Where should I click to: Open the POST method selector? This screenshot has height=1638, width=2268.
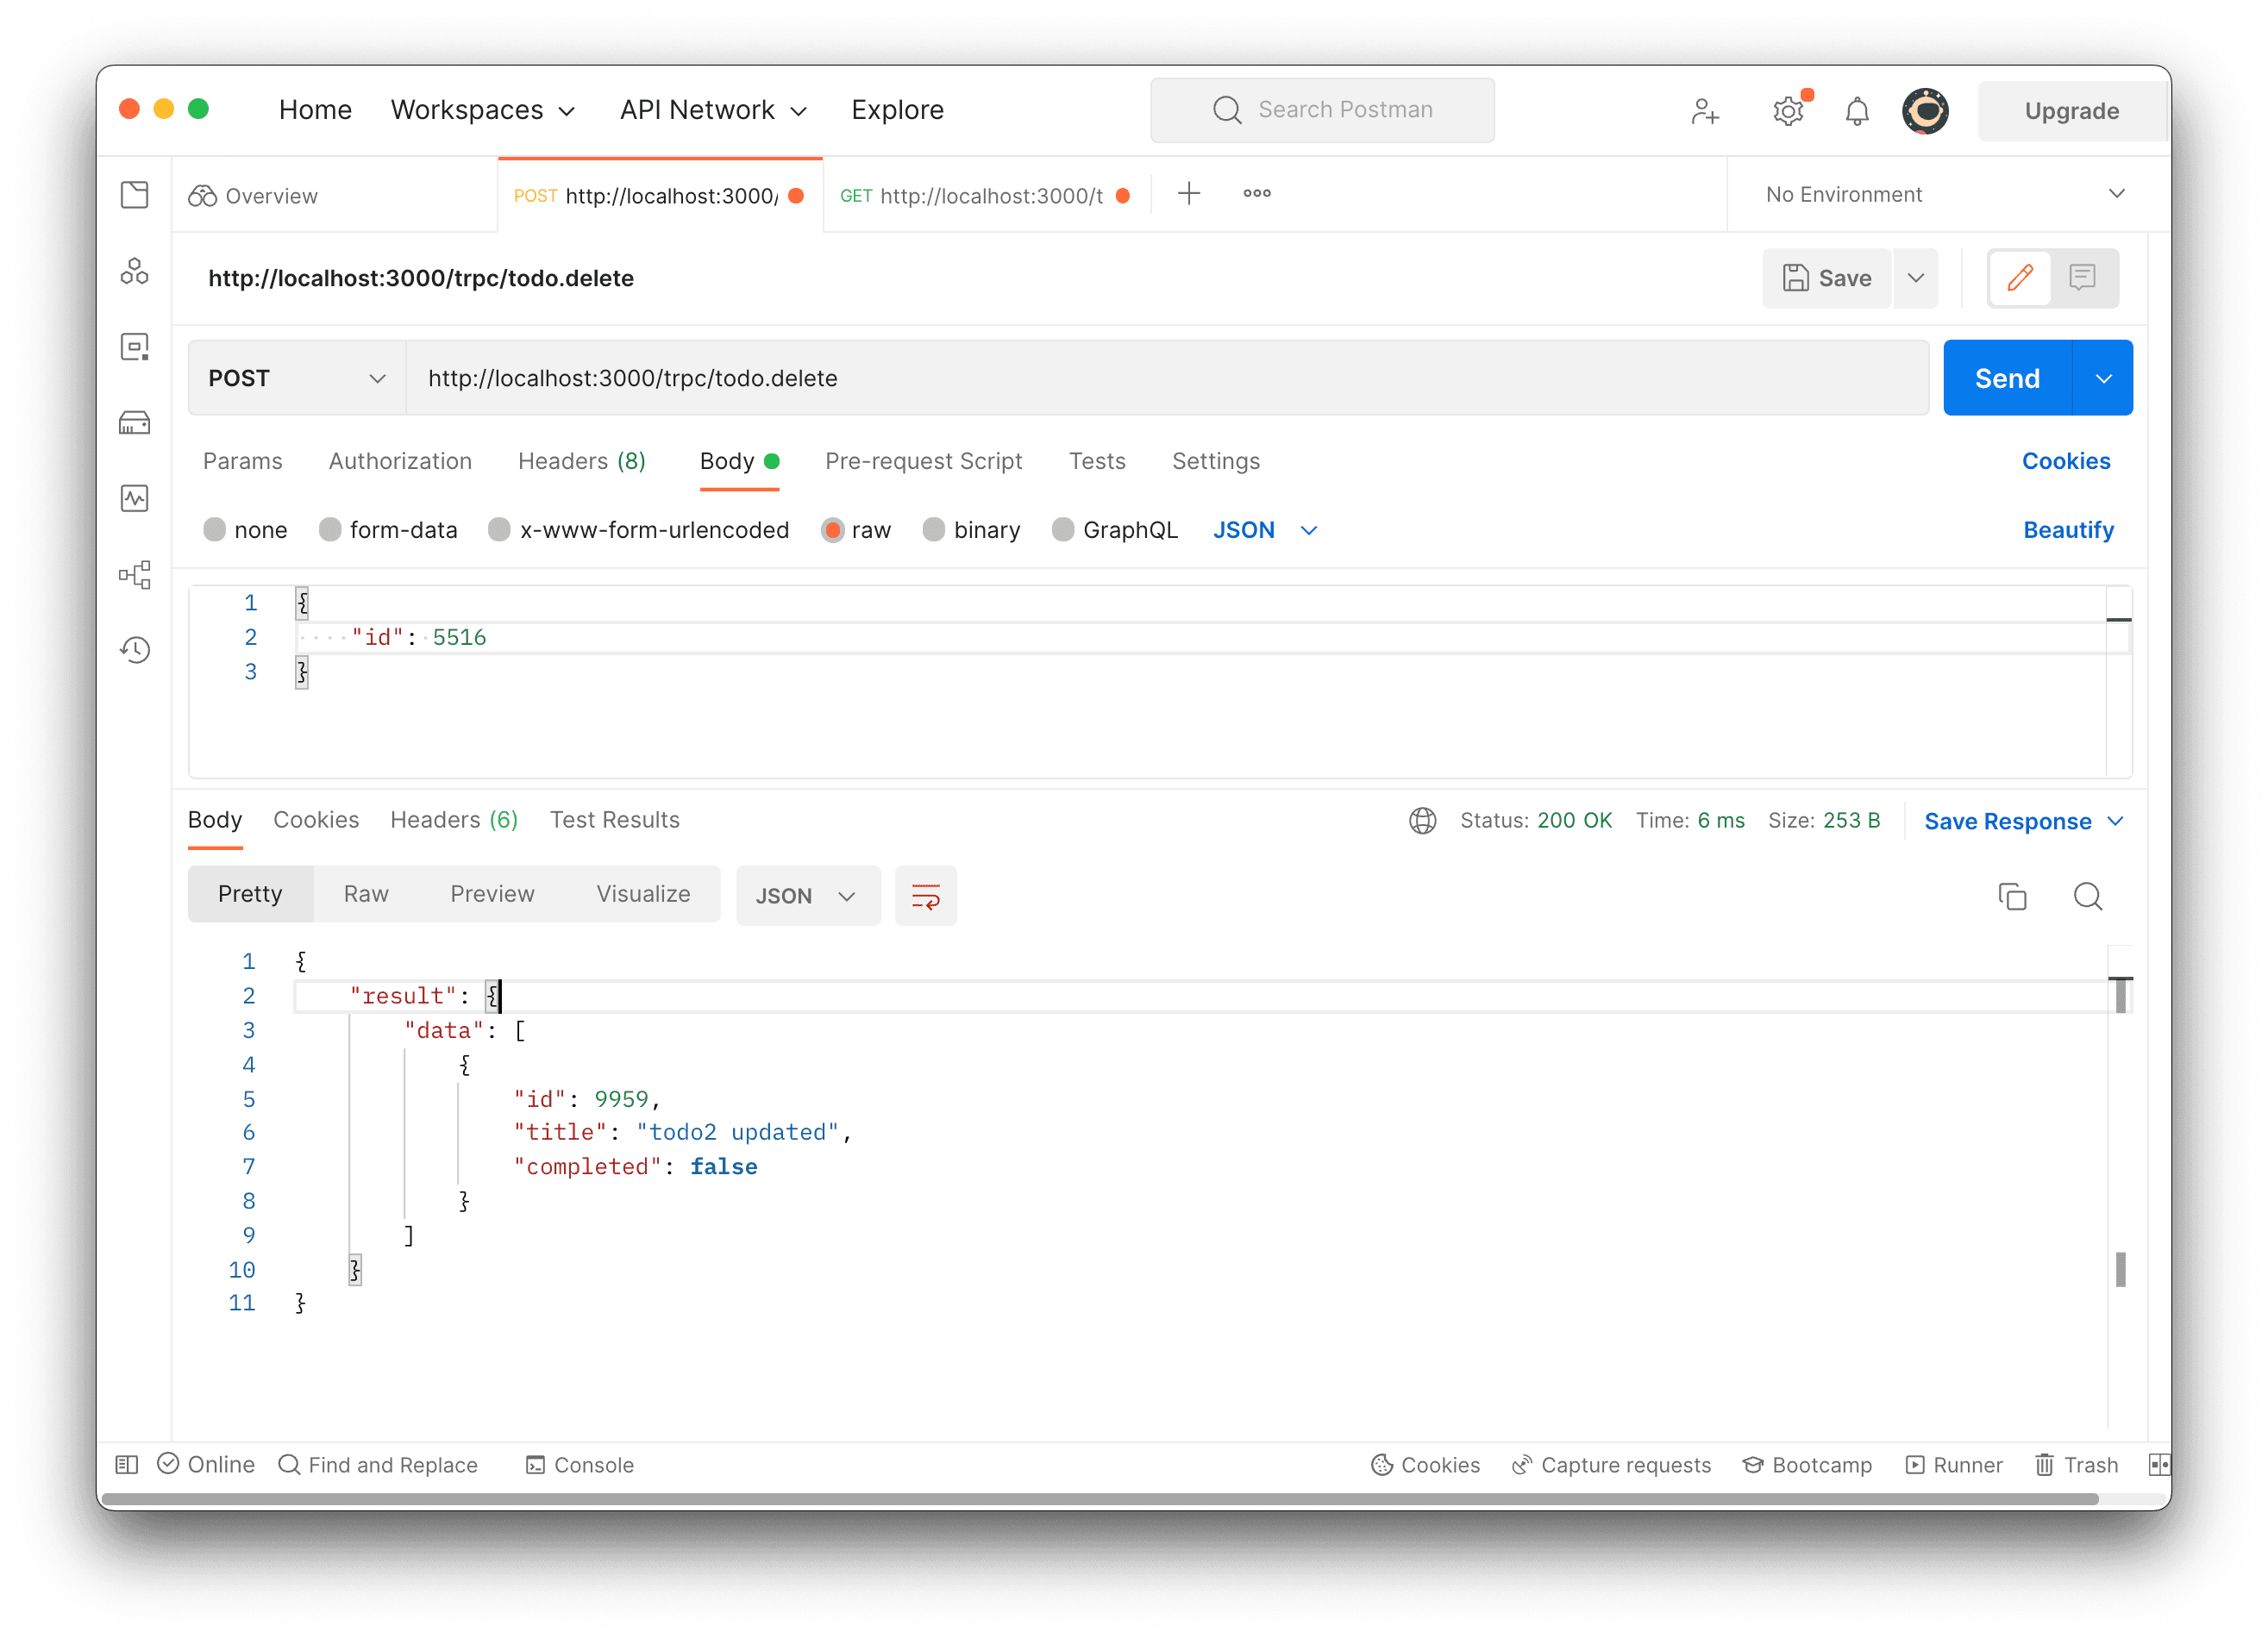[295, 377]
